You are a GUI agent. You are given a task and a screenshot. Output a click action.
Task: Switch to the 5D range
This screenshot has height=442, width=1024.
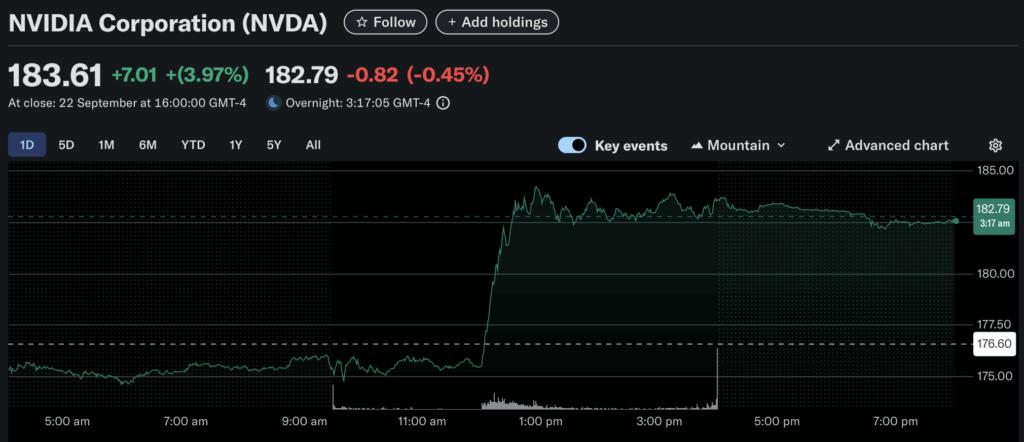point(66,145)
